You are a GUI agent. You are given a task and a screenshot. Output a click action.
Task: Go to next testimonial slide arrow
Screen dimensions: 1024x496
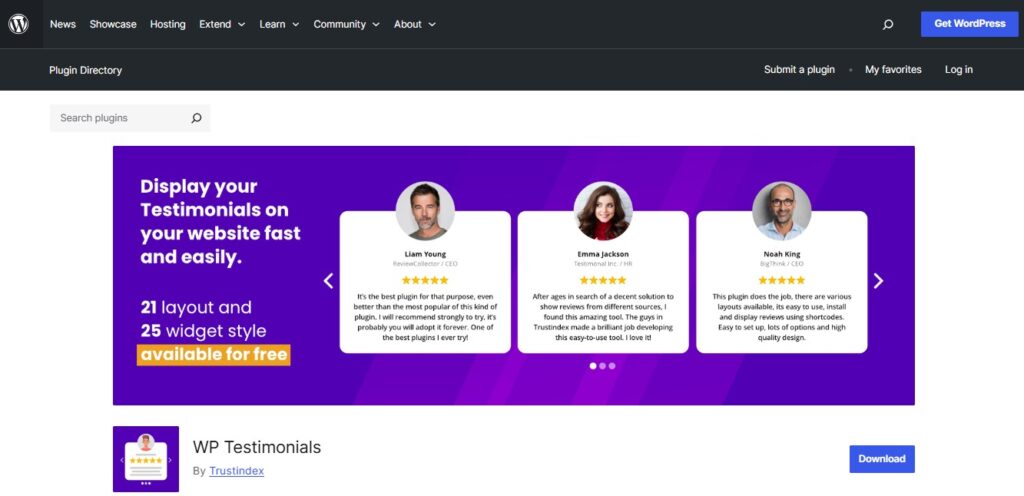click(878, 281)
